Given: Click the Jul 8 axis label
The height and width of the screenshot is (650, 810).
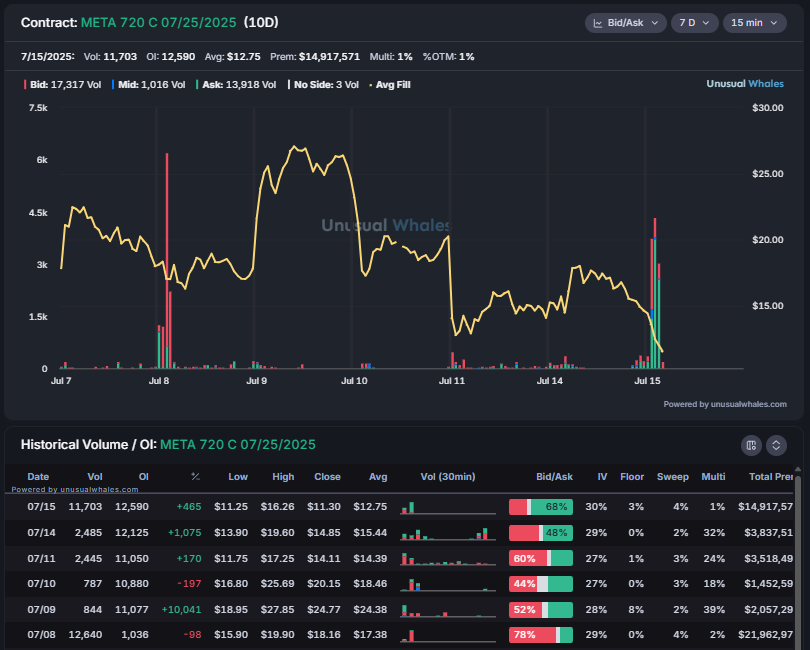Looking at the screenshot, I should click(x=159, y=381).
